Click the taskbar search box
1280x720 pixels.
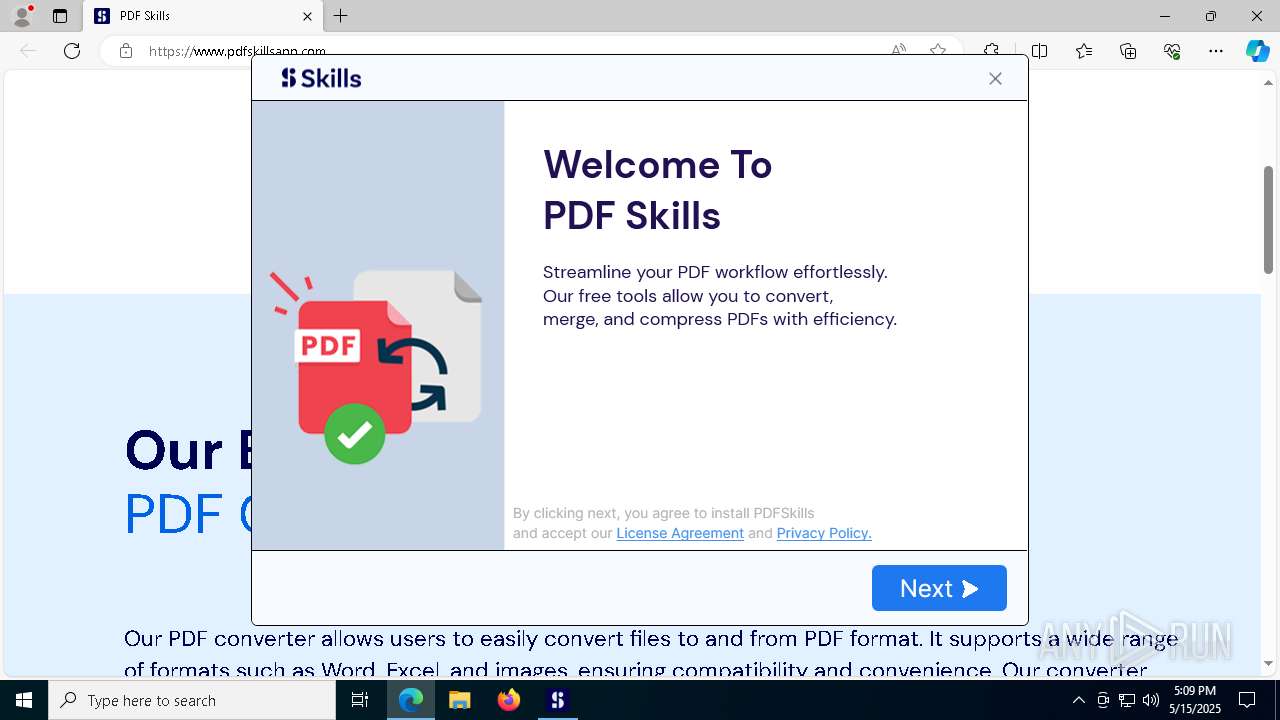[x=192, y=700]
